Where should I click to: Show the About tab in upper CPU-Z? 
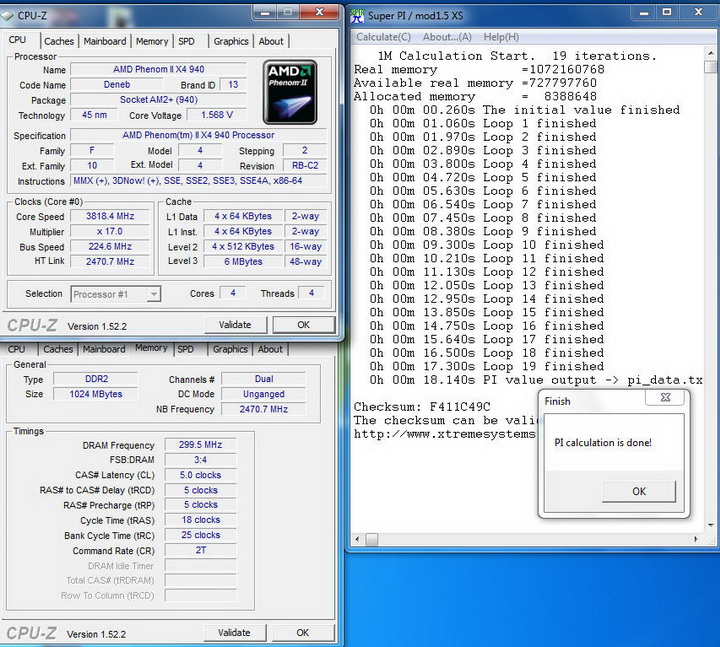click(271, 41)
